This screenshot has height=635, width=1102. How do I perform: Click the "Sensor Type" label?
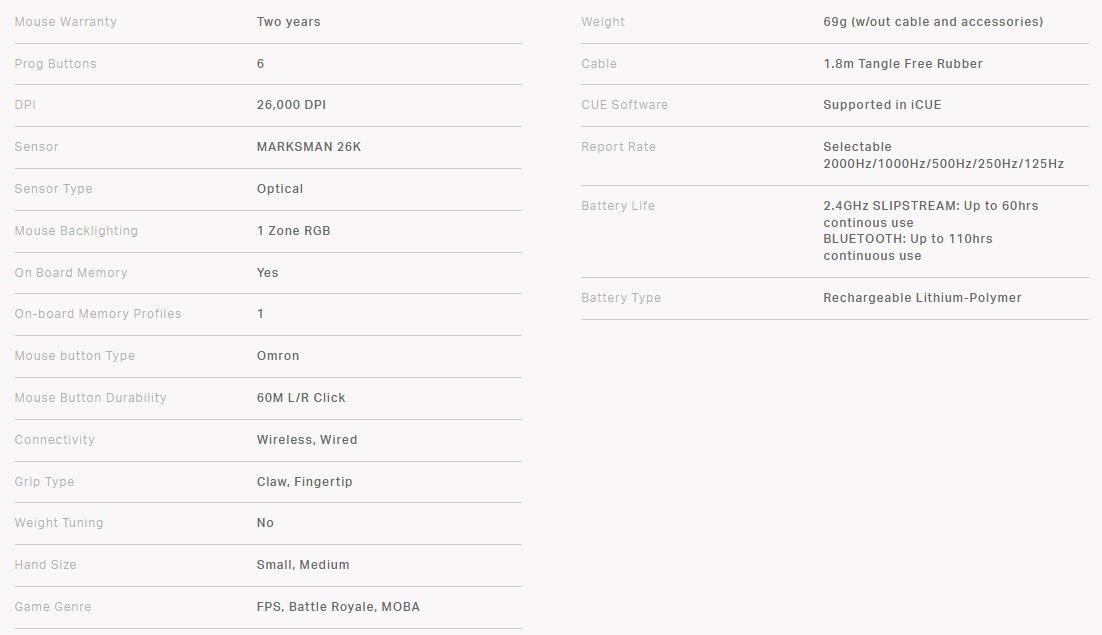(51, 189)
